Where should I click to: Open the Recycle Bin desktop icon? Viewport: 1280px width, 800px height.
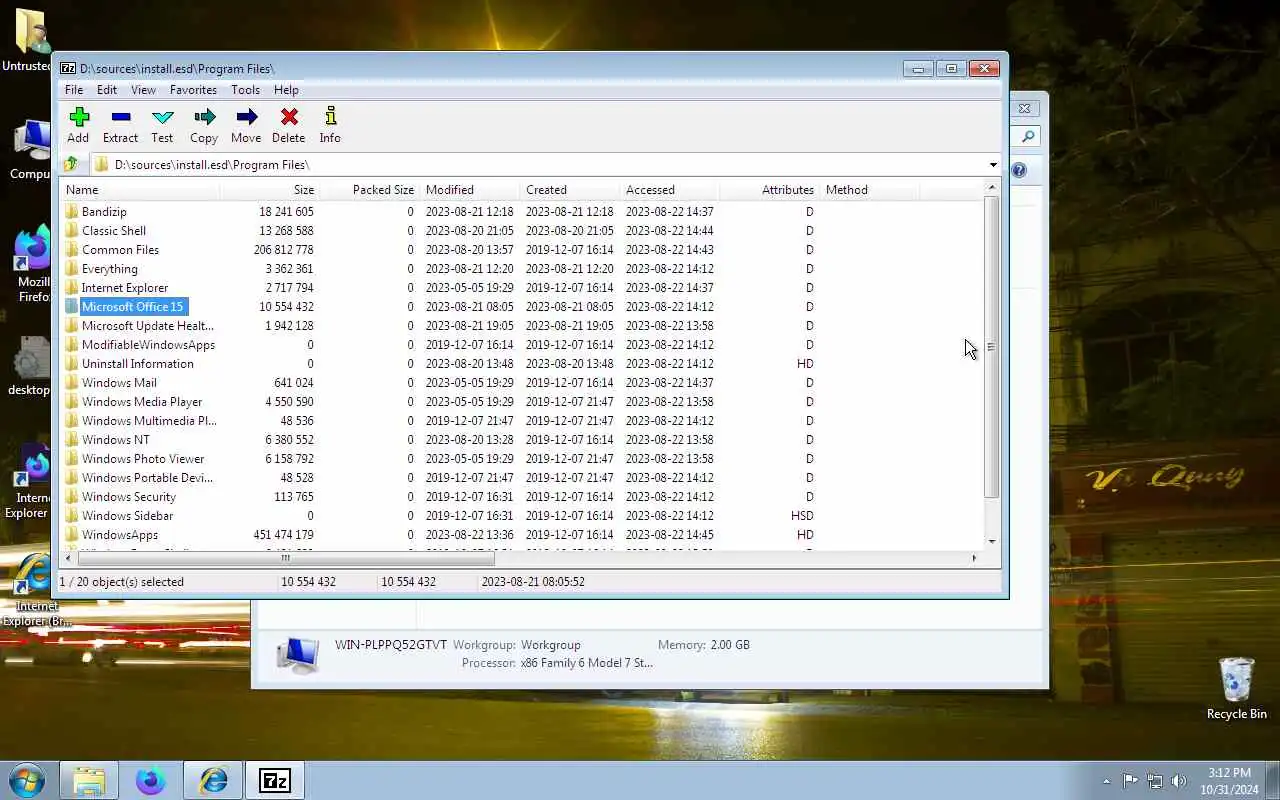(x=1237, y=689)
